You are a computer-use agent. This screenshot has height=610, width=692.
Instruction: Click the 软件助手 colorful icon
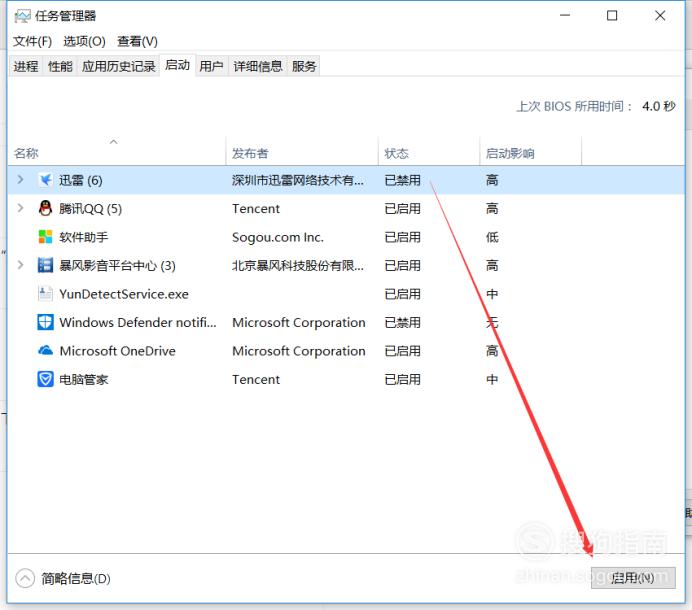tap(45, 237)
